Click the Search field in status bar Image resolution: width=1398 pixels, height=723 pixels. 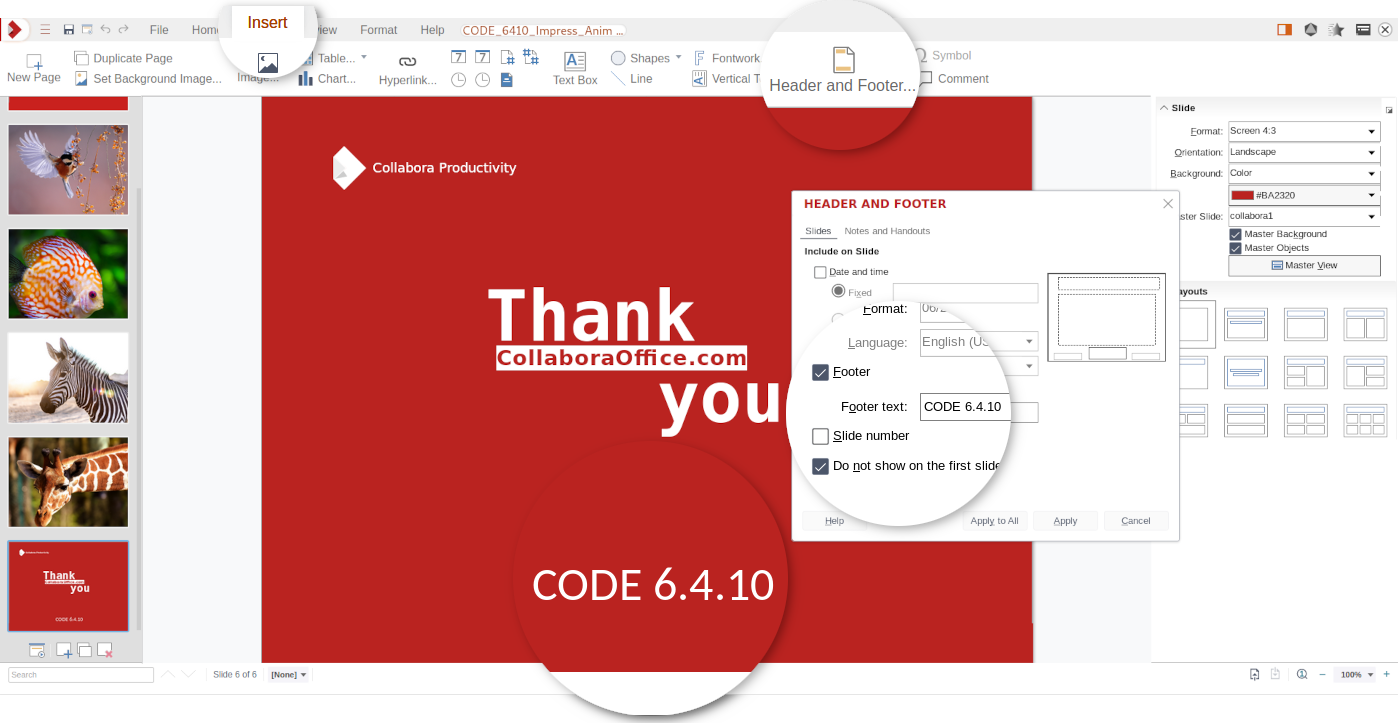[x=81, y=675]
